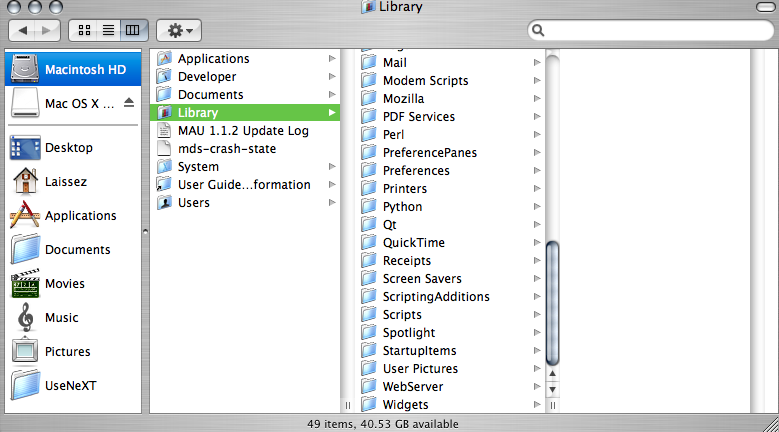Open Pictures from the sidebar
This screenshot has width=779, height=432.
coord(73,352)
